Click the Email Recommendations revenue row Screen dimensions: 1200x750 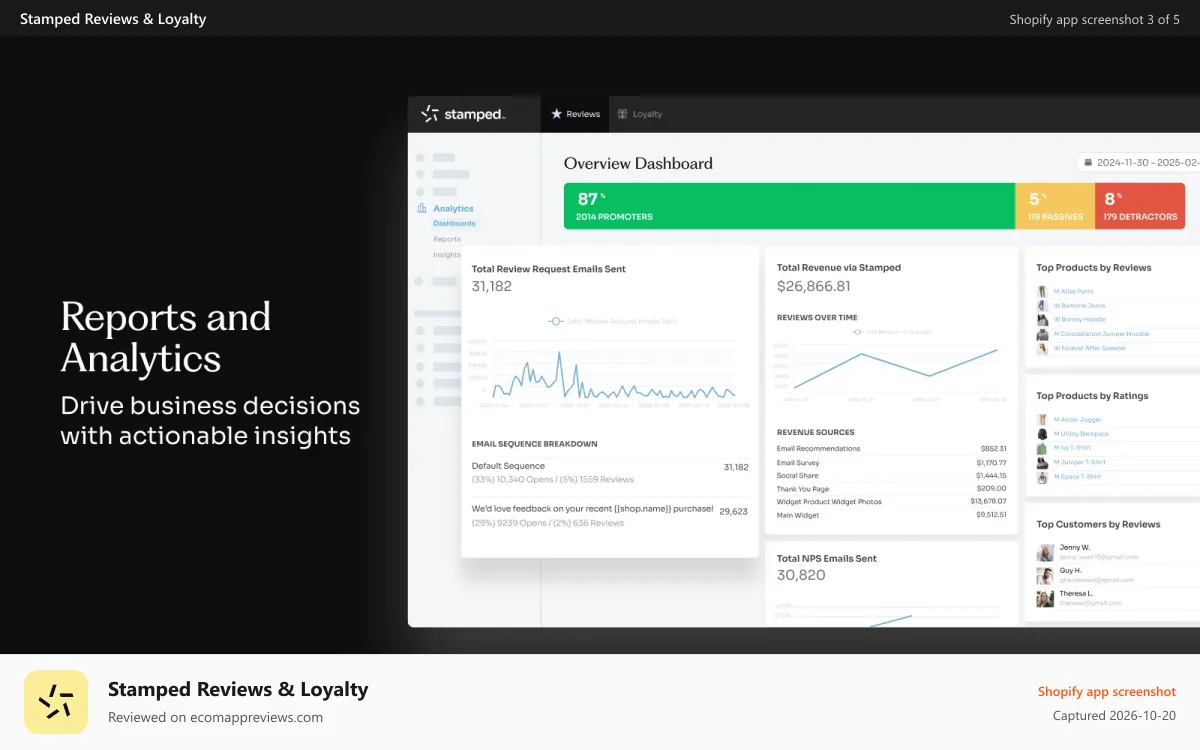(891, 449)
